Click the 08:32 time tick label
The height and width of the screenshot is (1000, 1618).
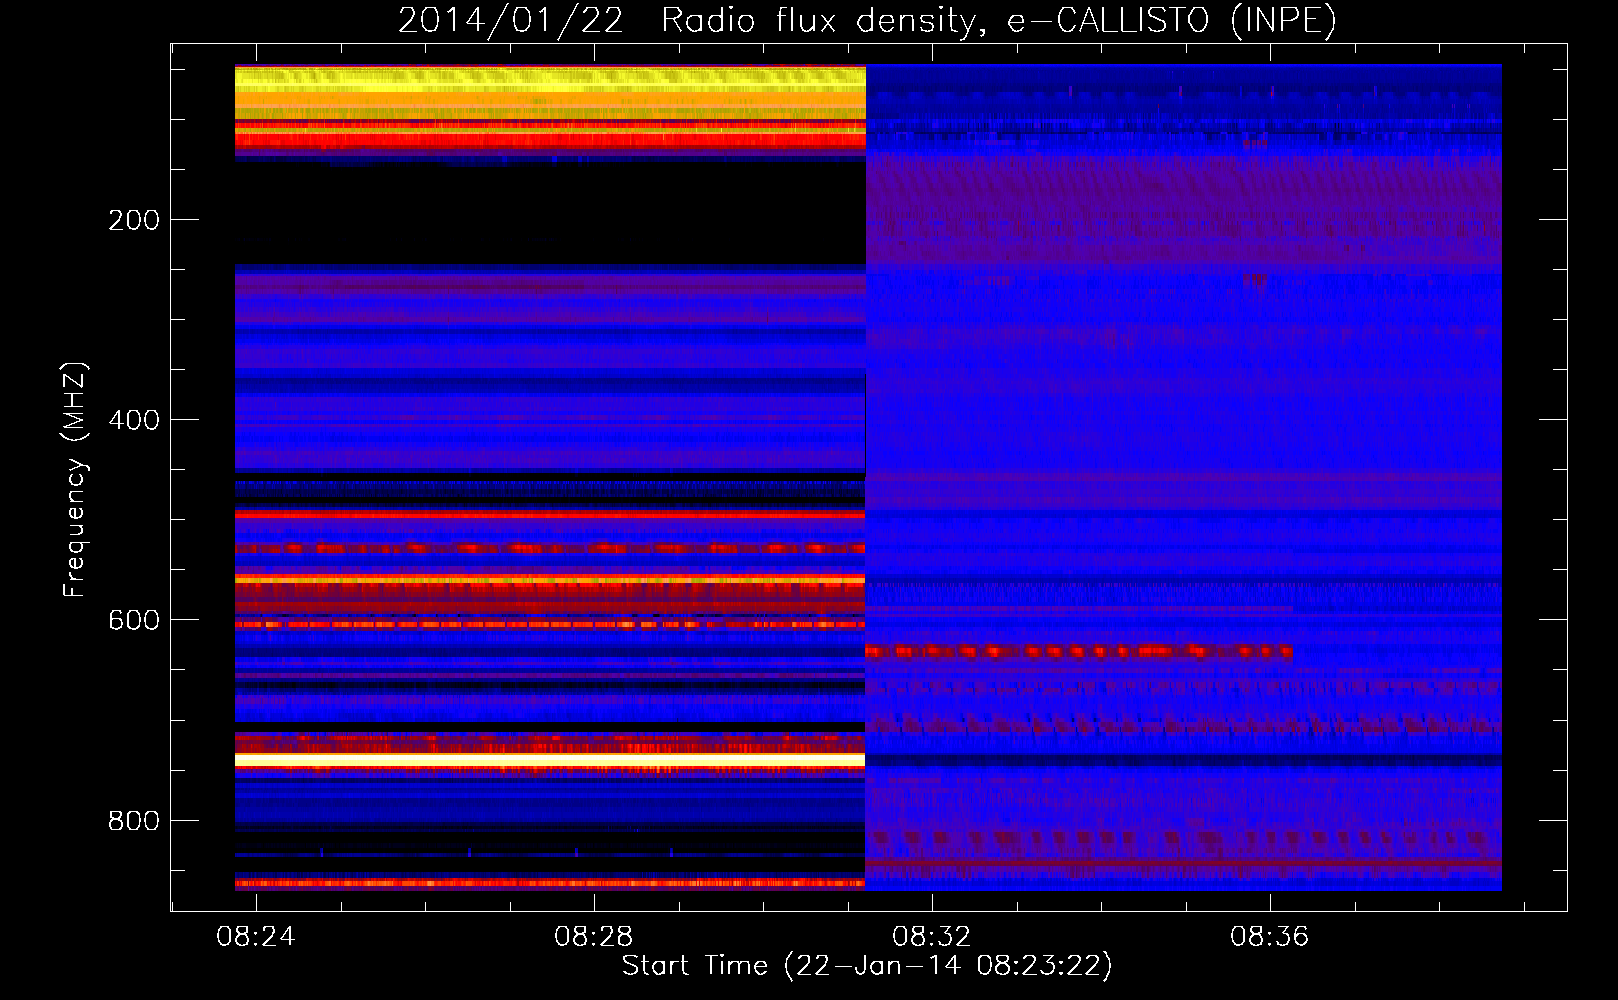click(932, 937)
